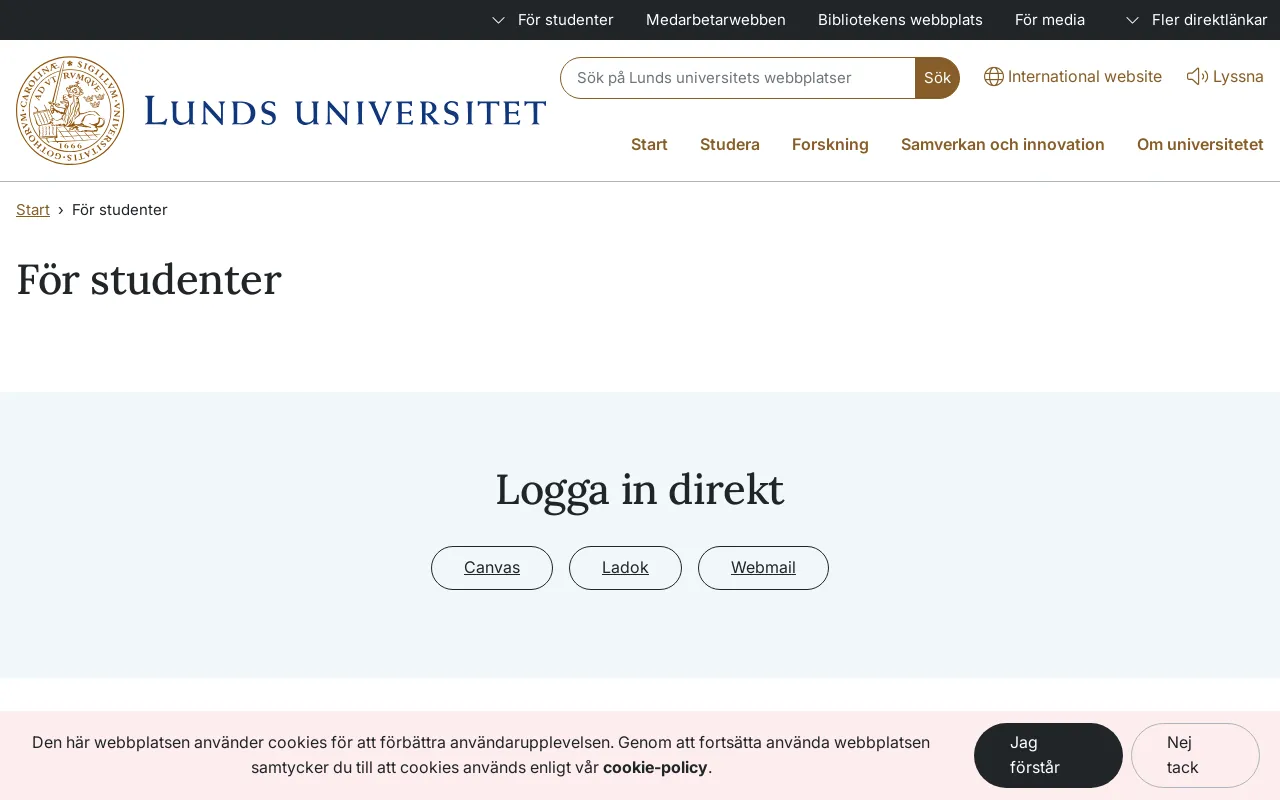The image size is (1280, 800).
Task: Open Bibliotekens webbplats from top bar
Action: [900, 20]
